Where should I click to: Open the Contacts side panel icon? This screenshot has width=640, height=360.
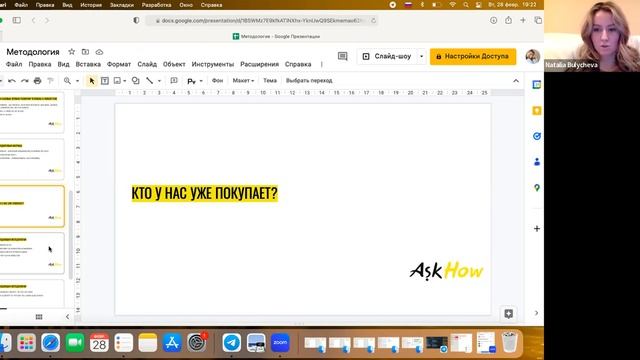(537, 162)
